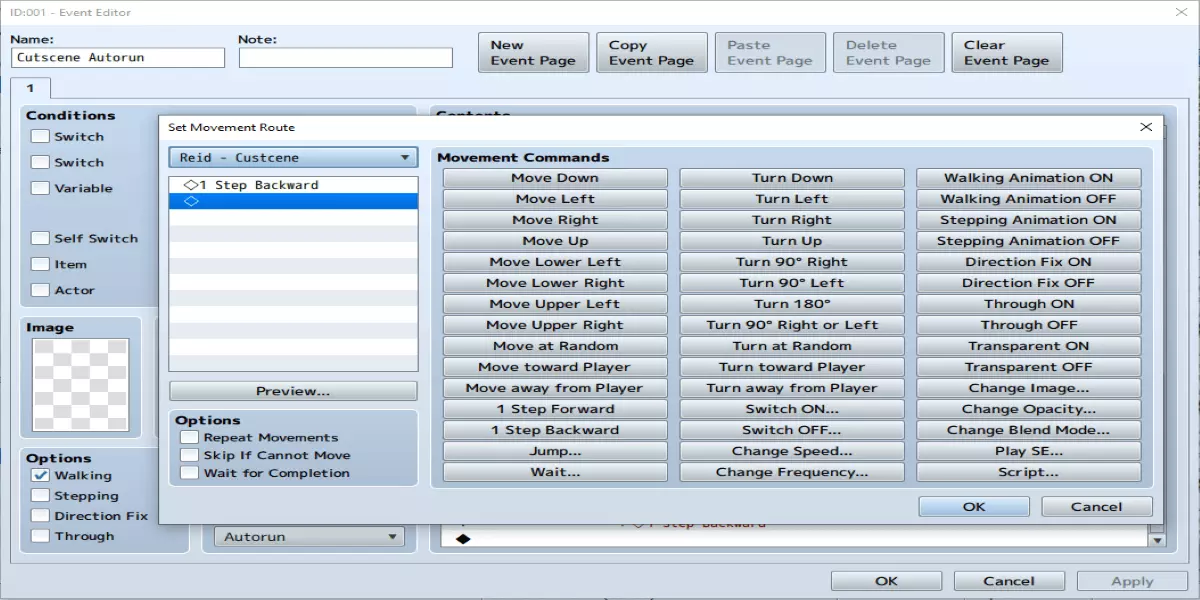The height and width of the screenshot is (600, 1200).
Task: Enable Repeat Movements option
Action: pyautogui.click(x=190, y=437)
